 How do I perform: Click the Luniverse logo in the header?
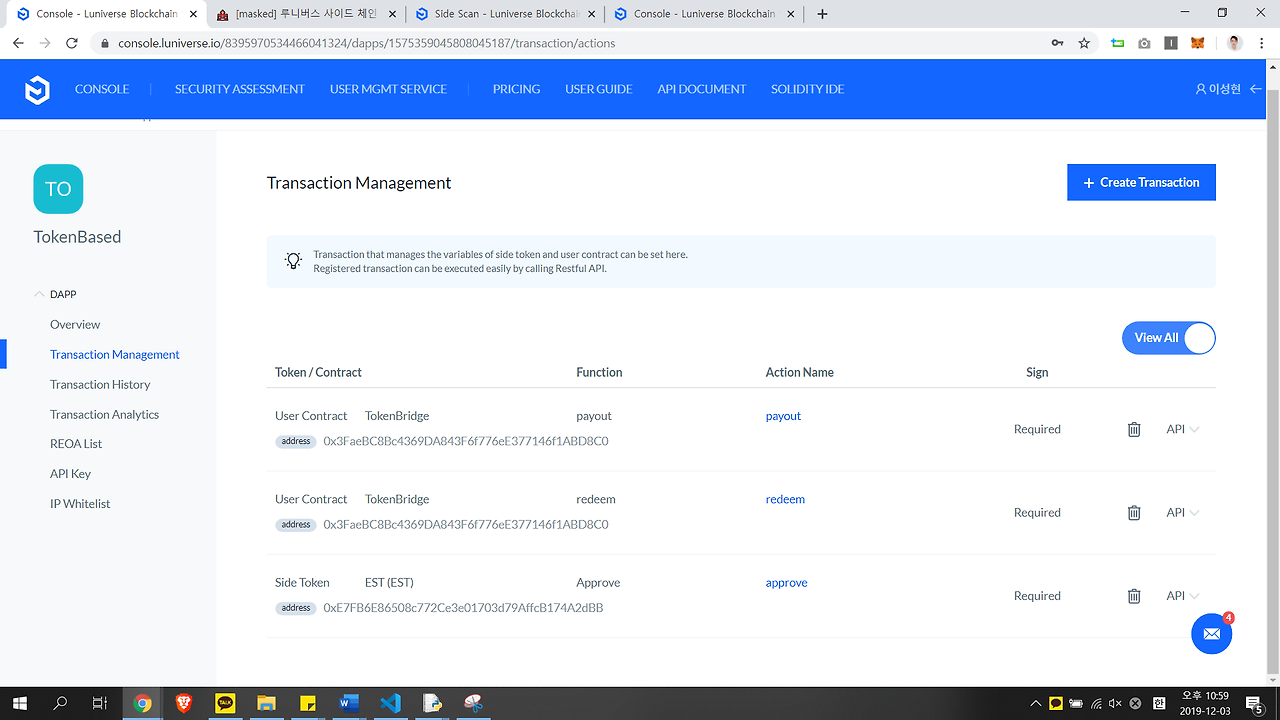[x=37, y=90]
